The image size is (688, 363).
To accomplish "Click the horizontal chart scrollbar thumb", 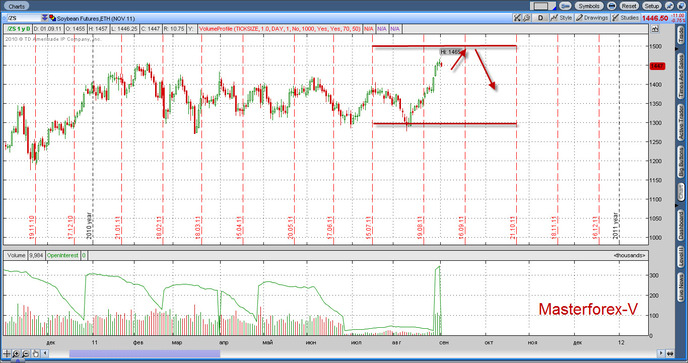I will tap(145, 353).
